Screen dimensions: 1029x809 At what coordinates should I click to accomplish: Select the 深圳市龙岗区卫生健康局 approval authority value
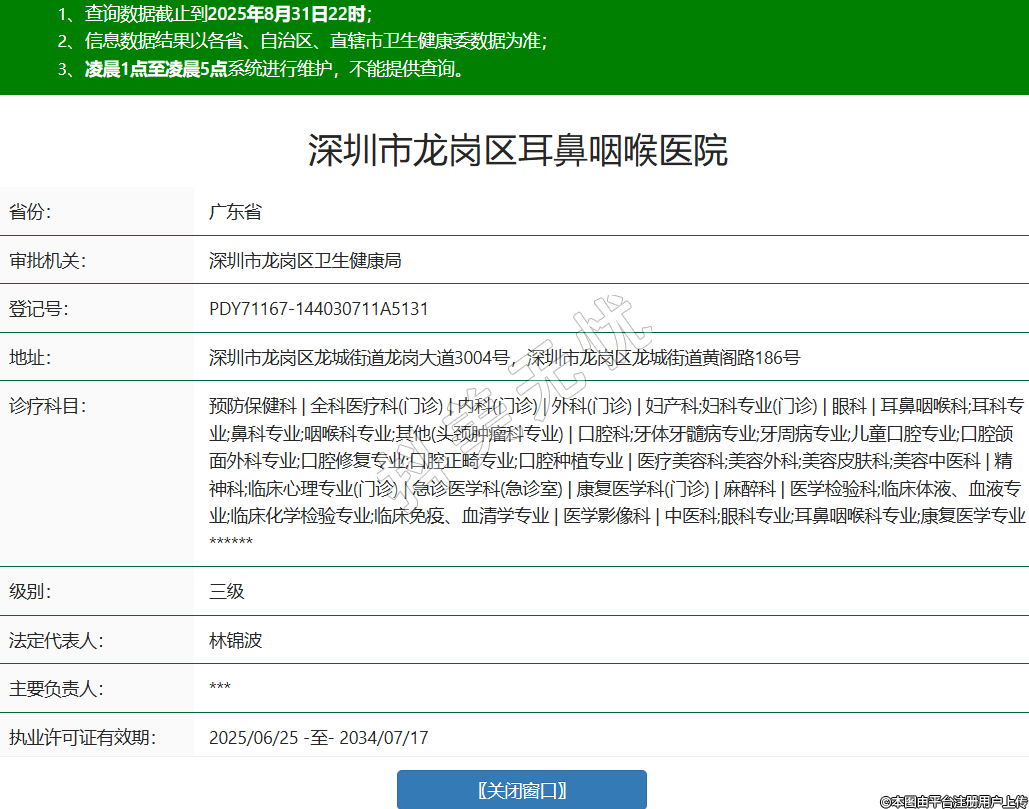click(305, 261)
